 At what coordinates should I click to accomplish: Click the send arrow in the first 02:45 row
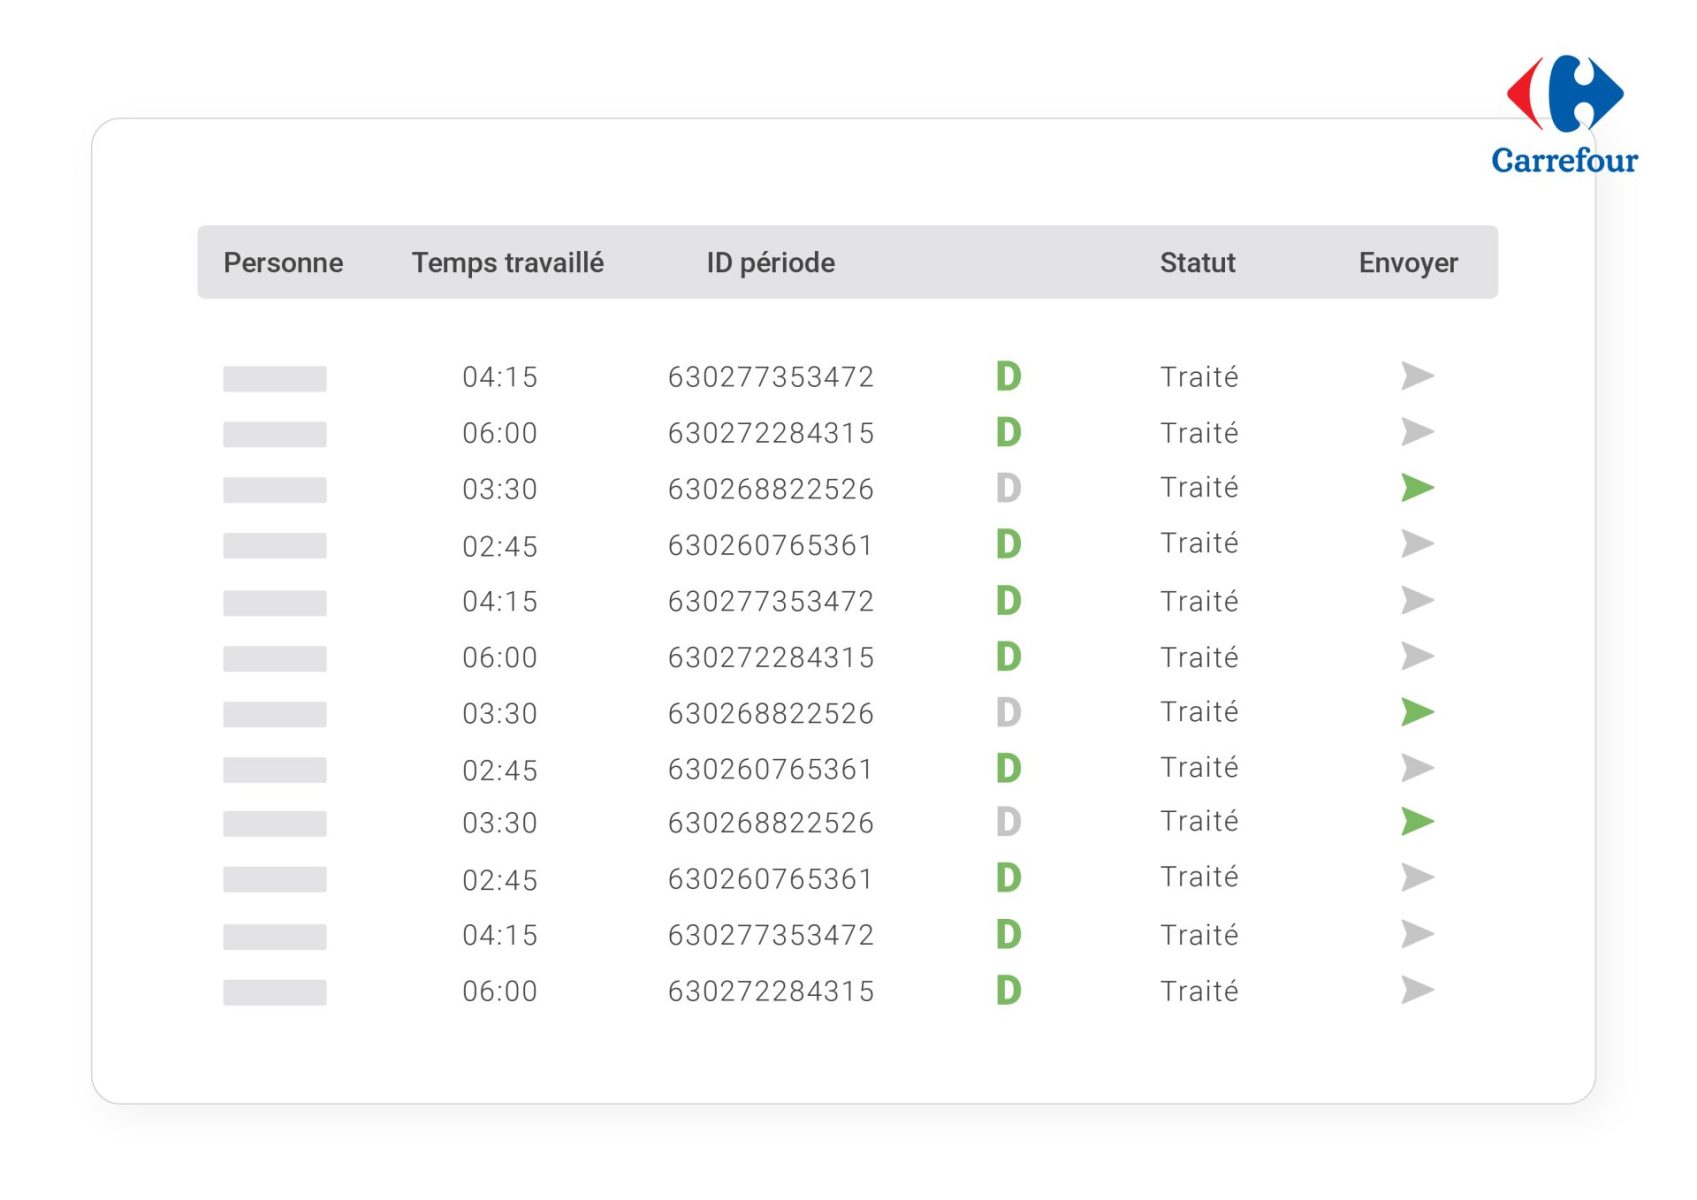click(x=1417, y=544)
